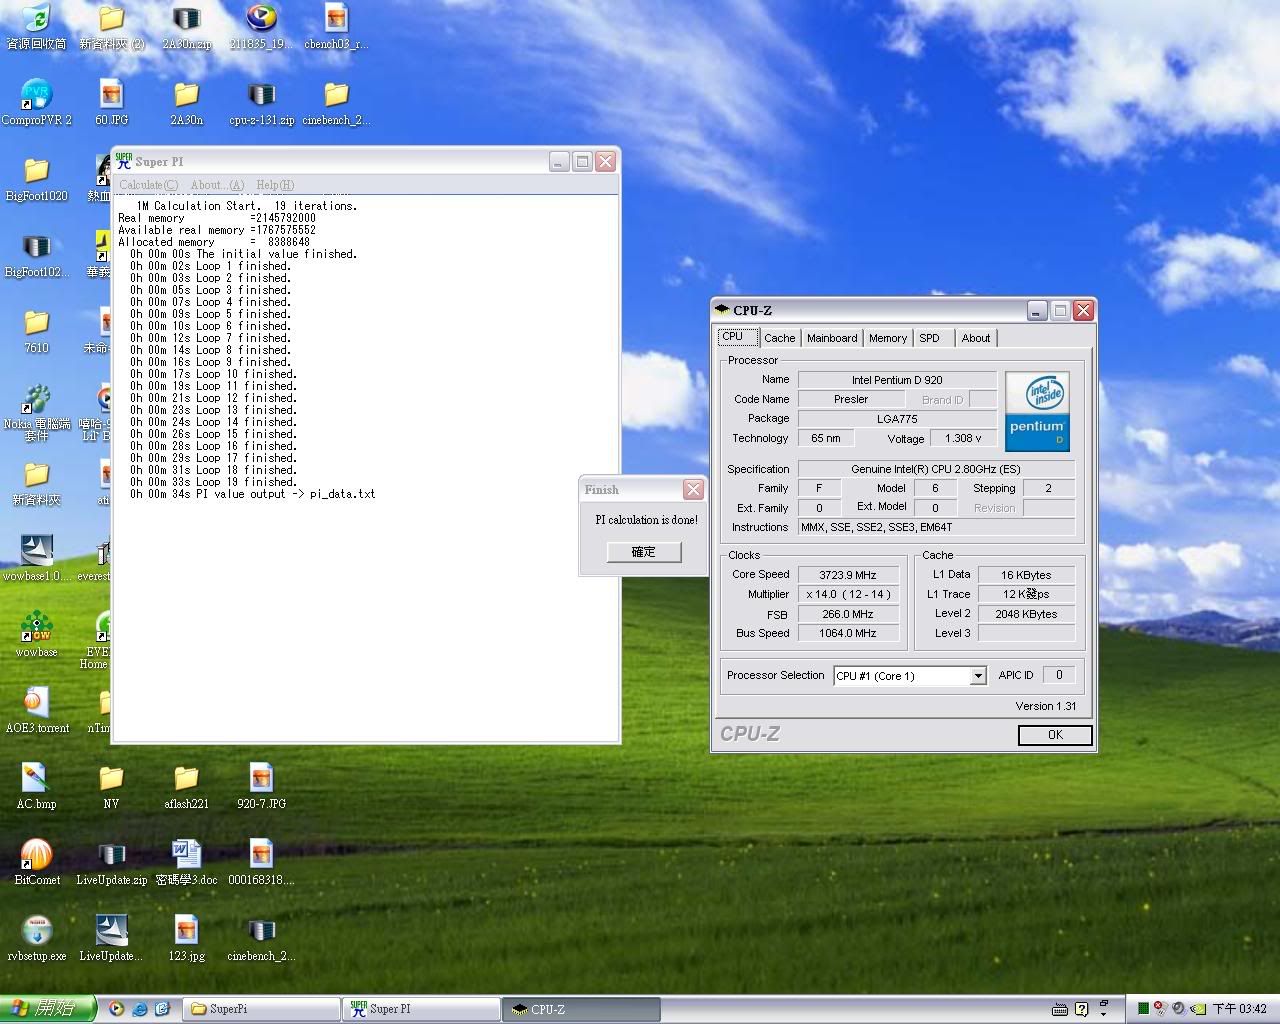This screenshot has height=1024, width=1280.
Task: Click OK button in CPU-Z
Action: 1055,735
